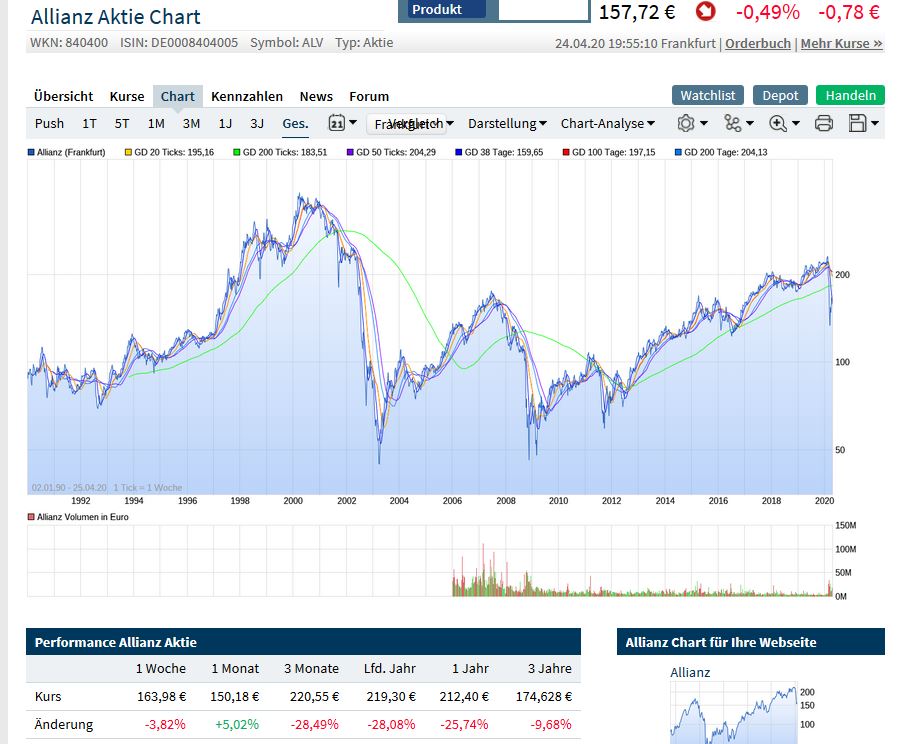Click the 163,98 € price cell
This screenshot has width=899, height=744.
tap(162, 696)
